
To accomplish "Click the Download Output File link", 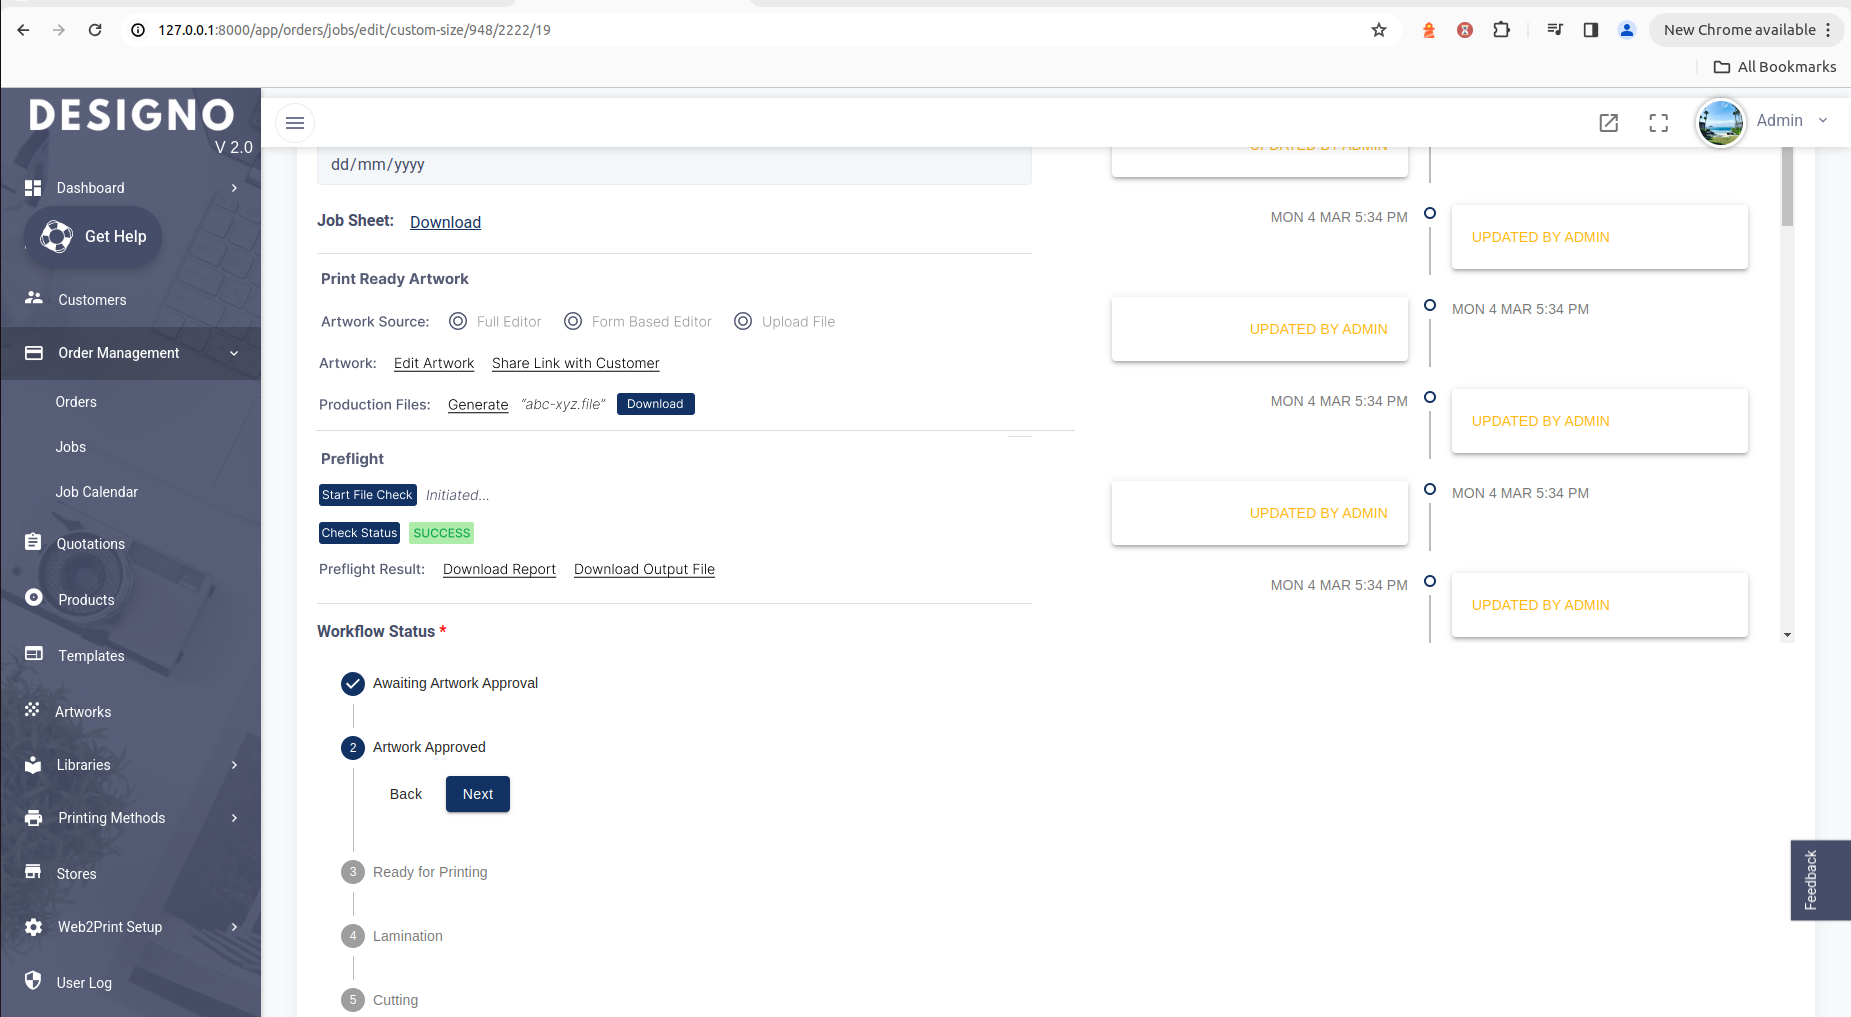I will tap(644, 569).
